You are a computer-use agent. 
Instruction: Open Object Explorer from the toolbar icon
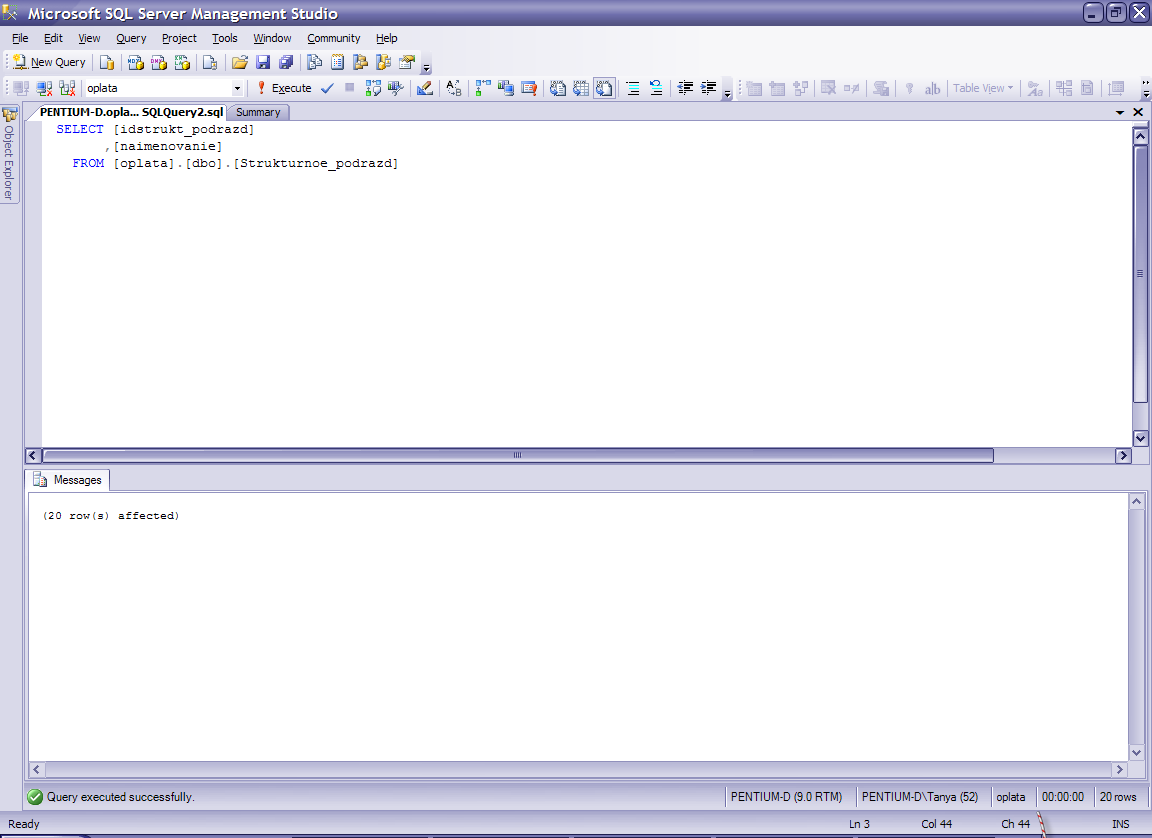360,62
